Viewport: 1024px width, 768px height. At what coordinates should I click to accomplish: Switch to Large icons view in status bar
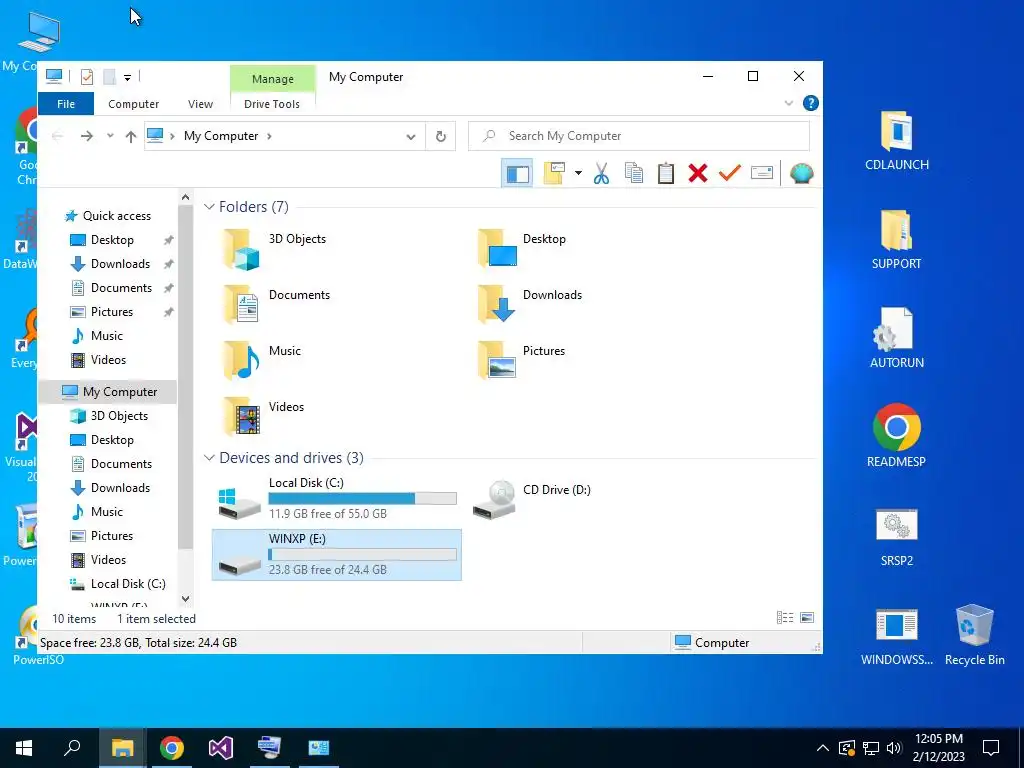[x=807, y=618]
